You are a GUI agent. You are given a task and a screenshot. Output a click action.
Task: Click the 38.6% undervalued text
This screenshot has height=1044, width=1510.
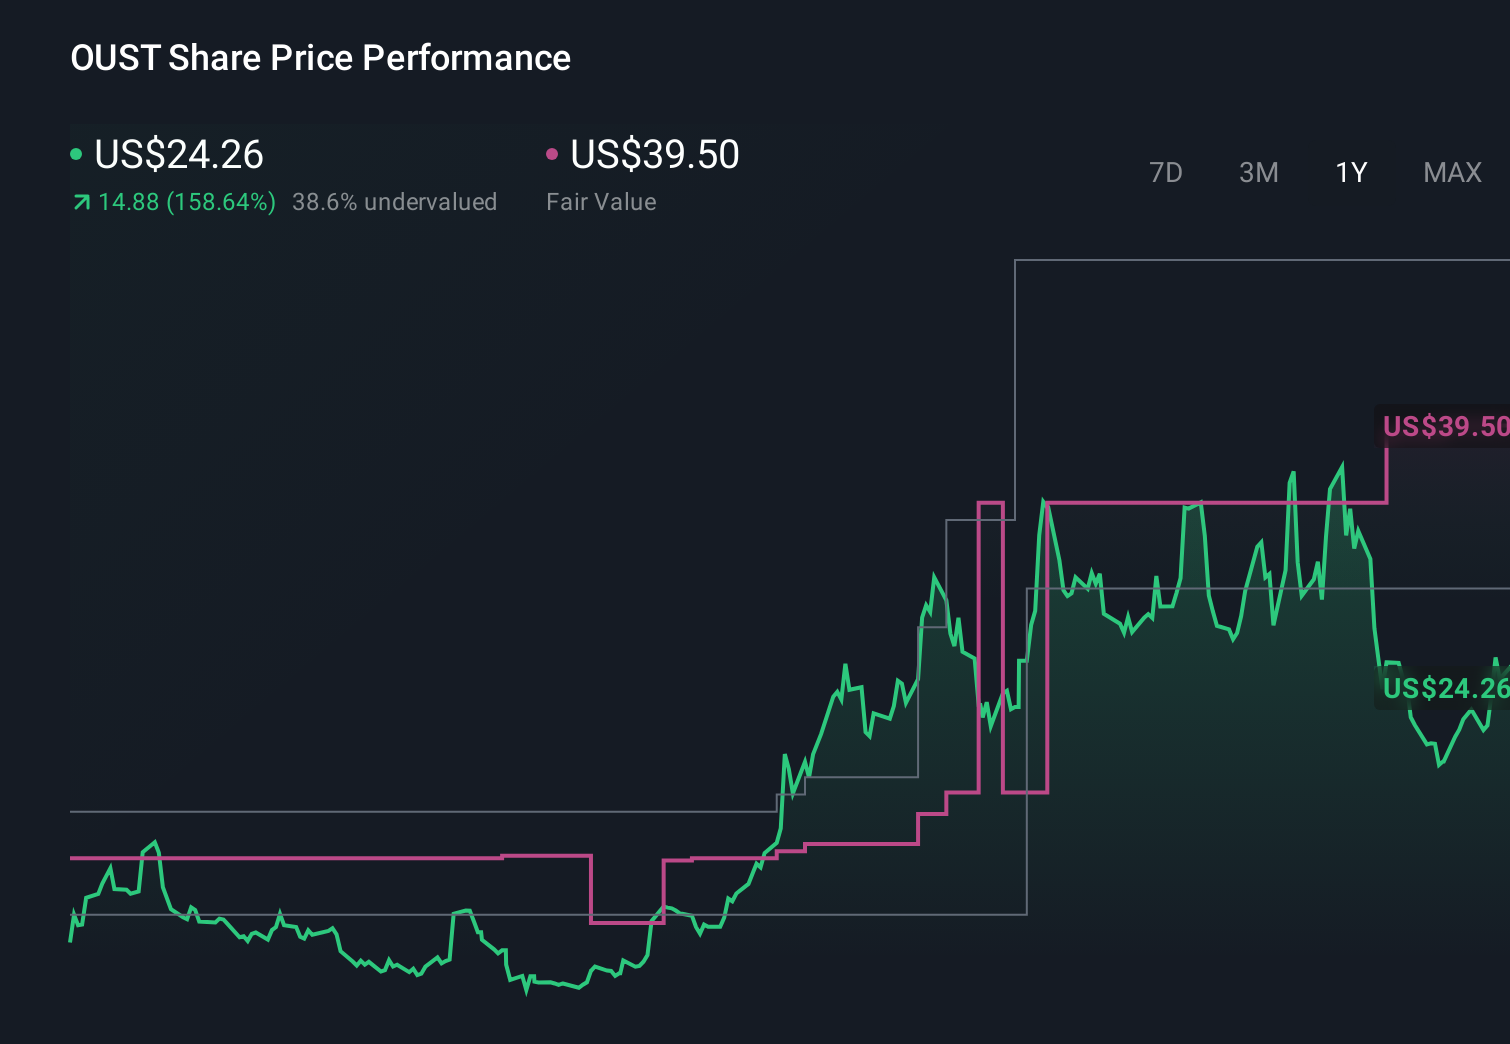[395, 201]
